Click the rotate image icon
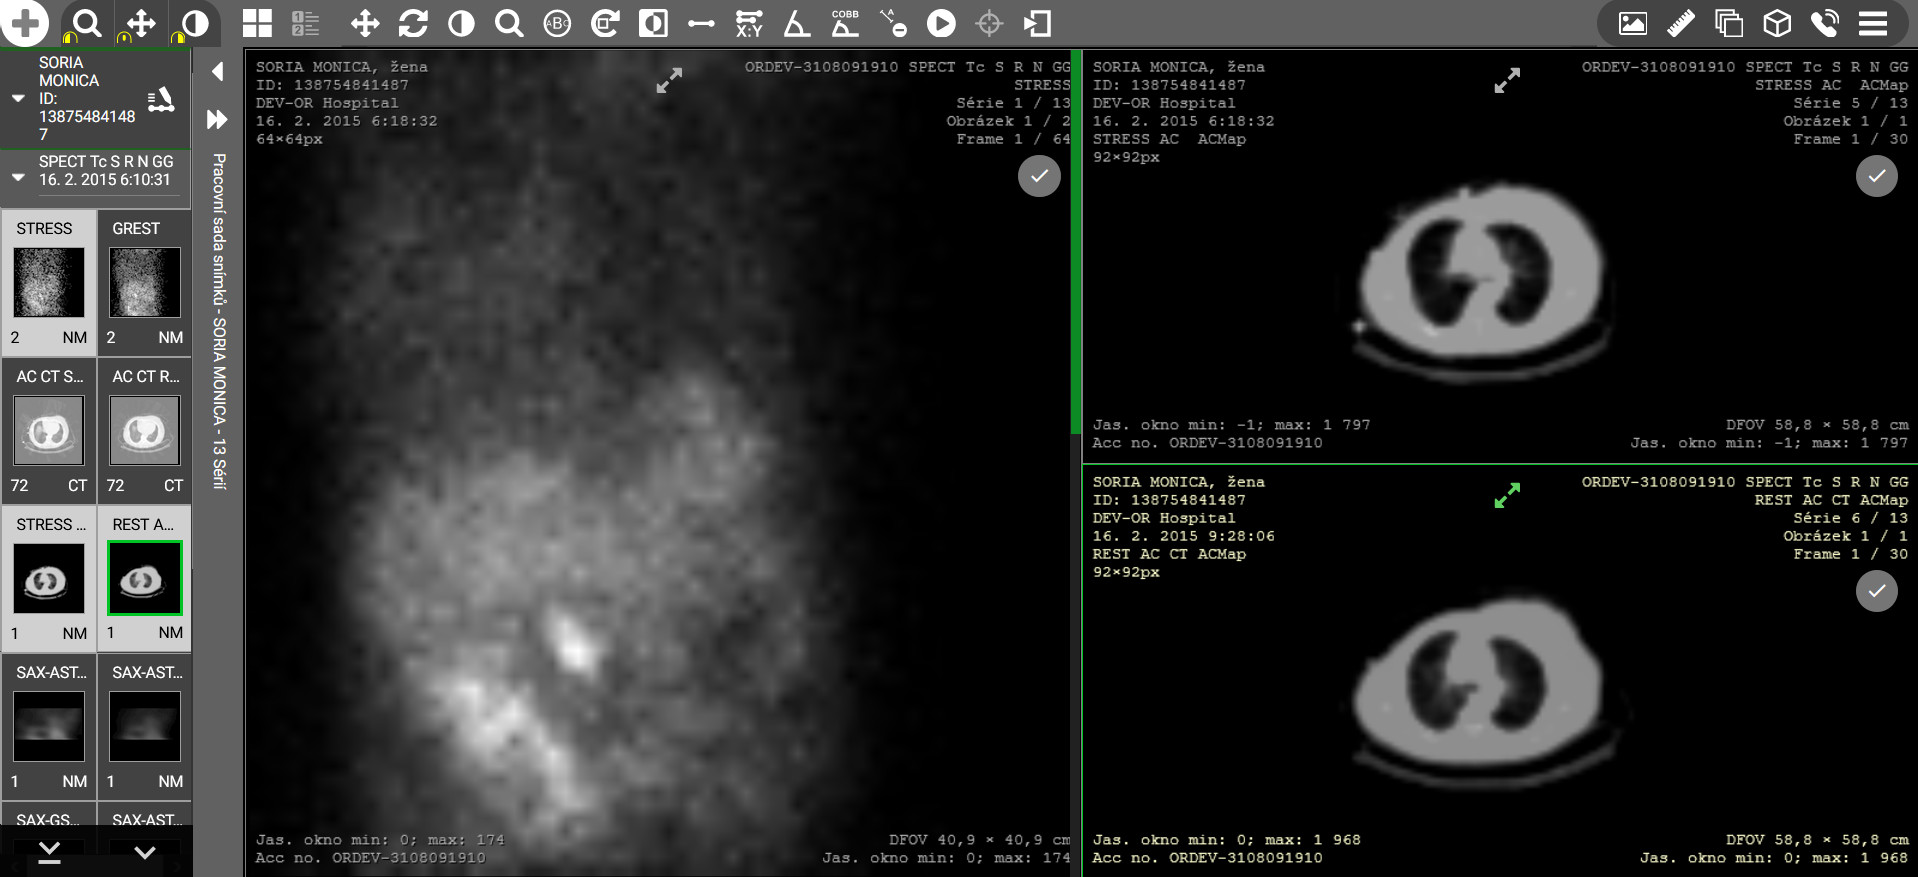Screen dimensions: 1918x877 [x=605, y=23]
